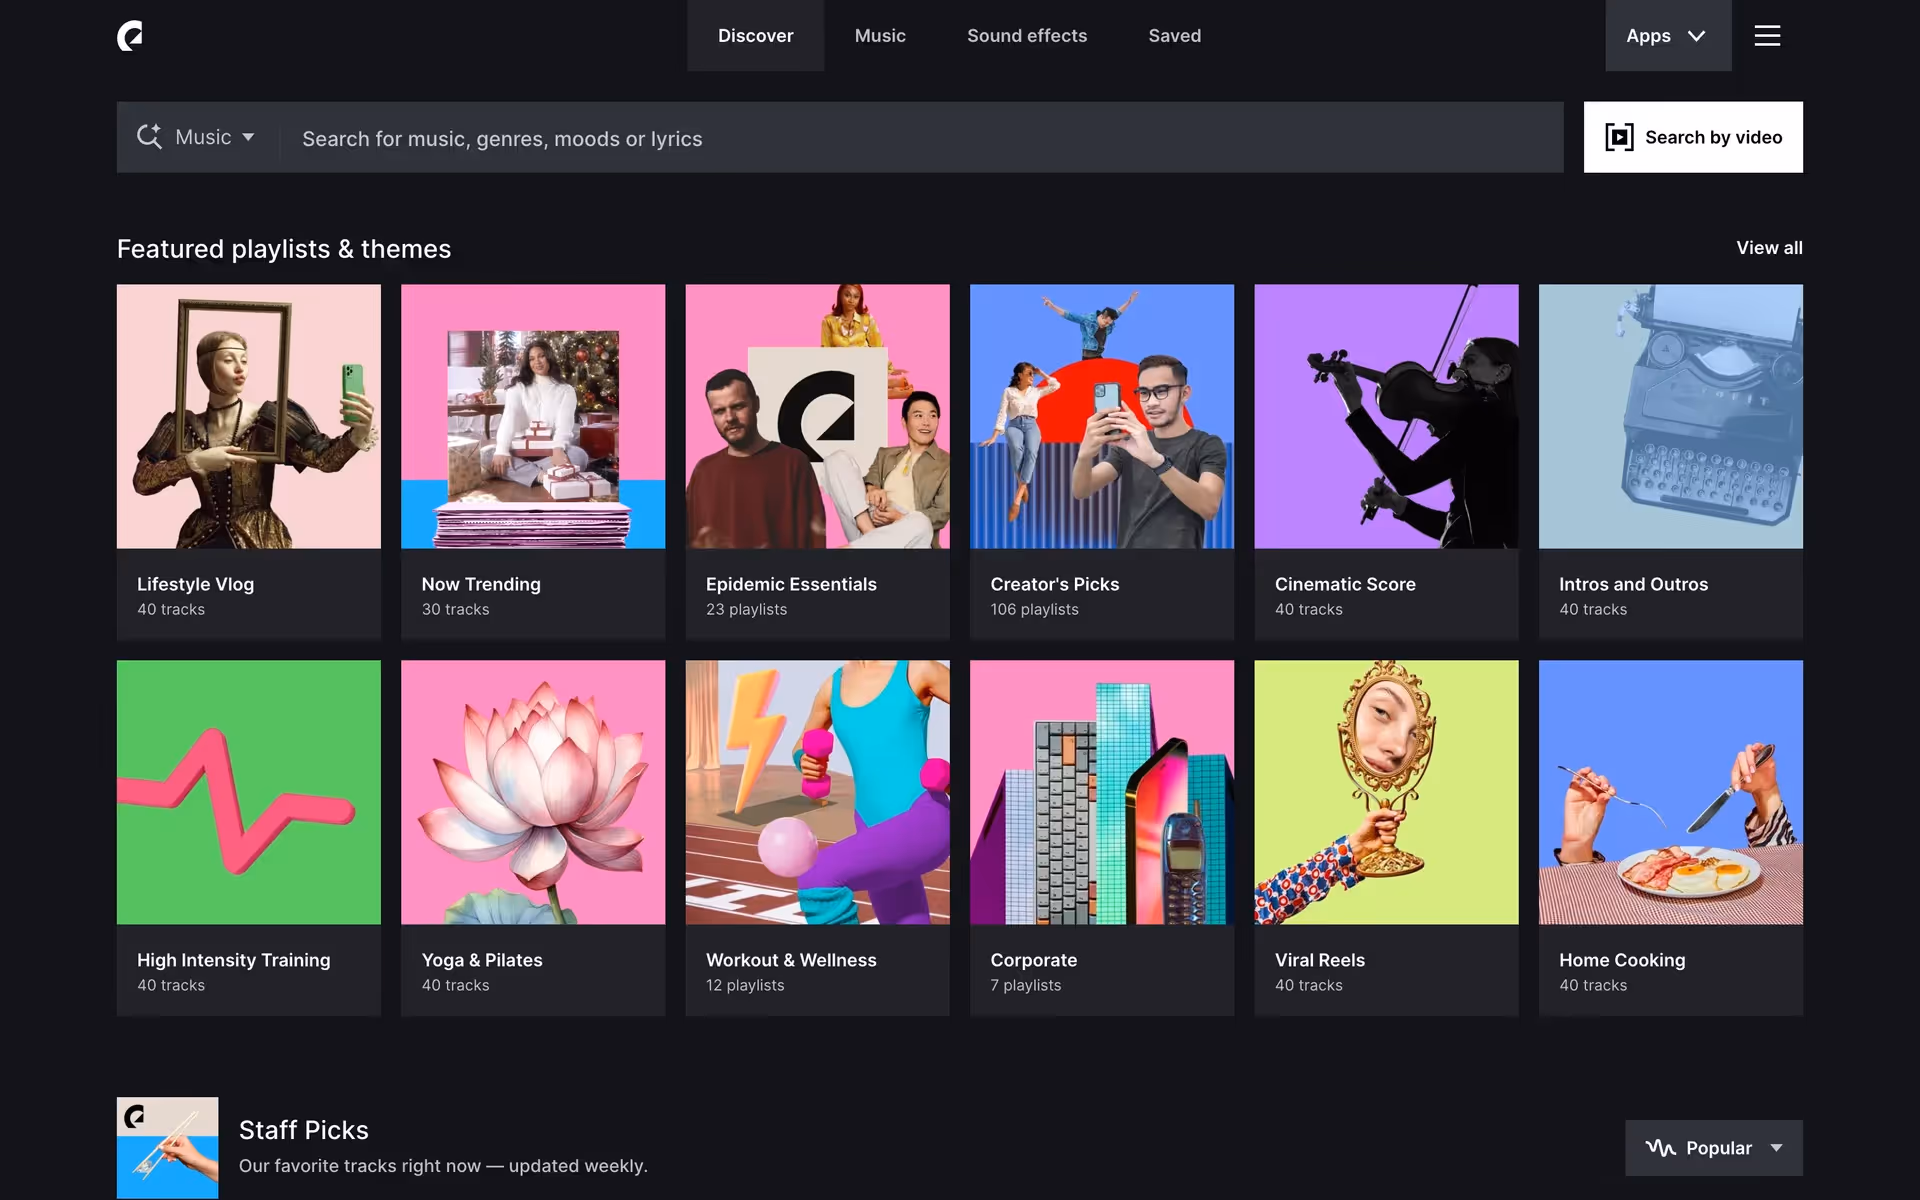Click the music search input field
This screenshot has width=1920, height=1200.
point(920,138)
